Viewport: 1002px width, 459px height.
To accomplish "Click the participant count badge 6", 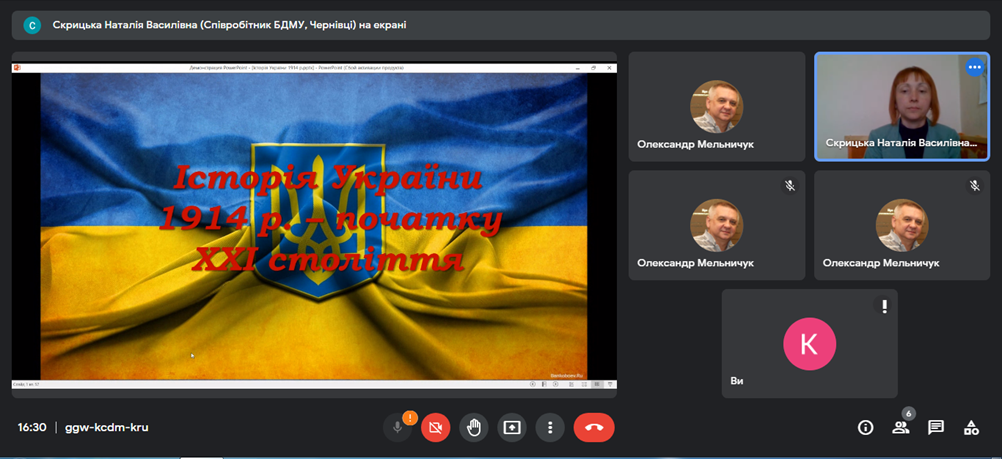I will 909,414.
